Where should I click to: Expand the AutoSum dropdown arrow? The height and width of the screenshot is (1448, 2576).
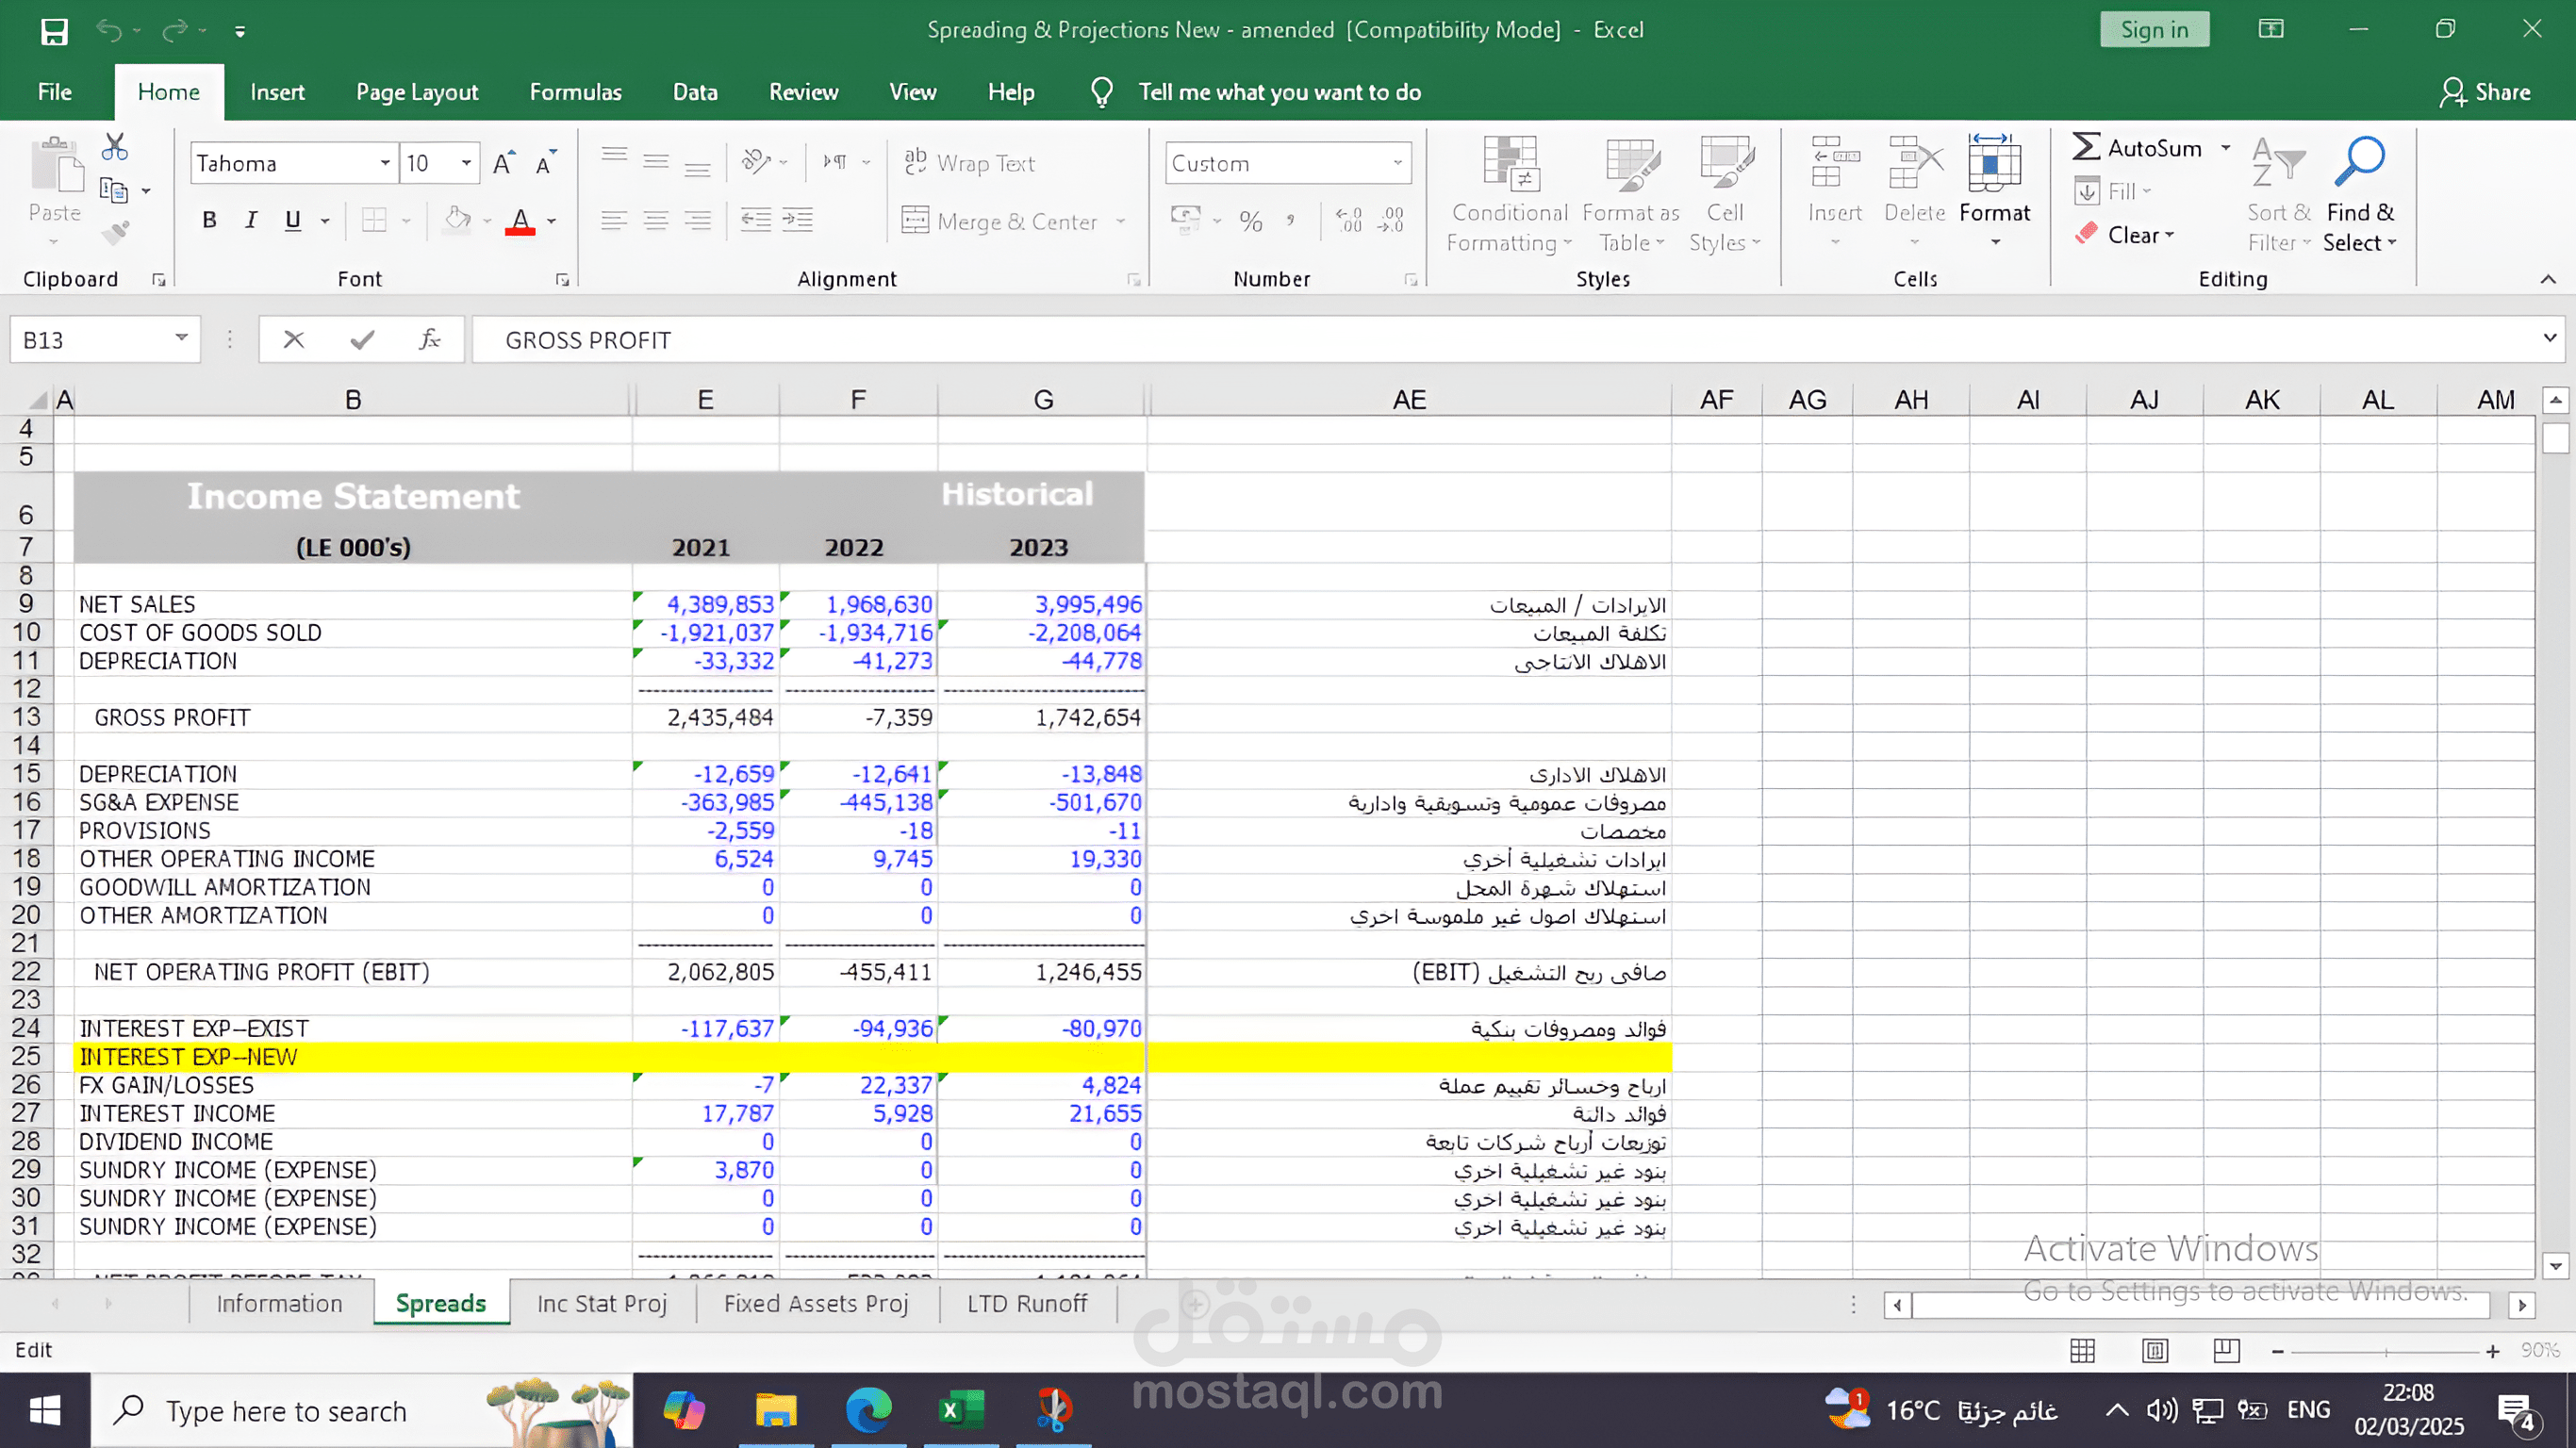point(2226,148)
